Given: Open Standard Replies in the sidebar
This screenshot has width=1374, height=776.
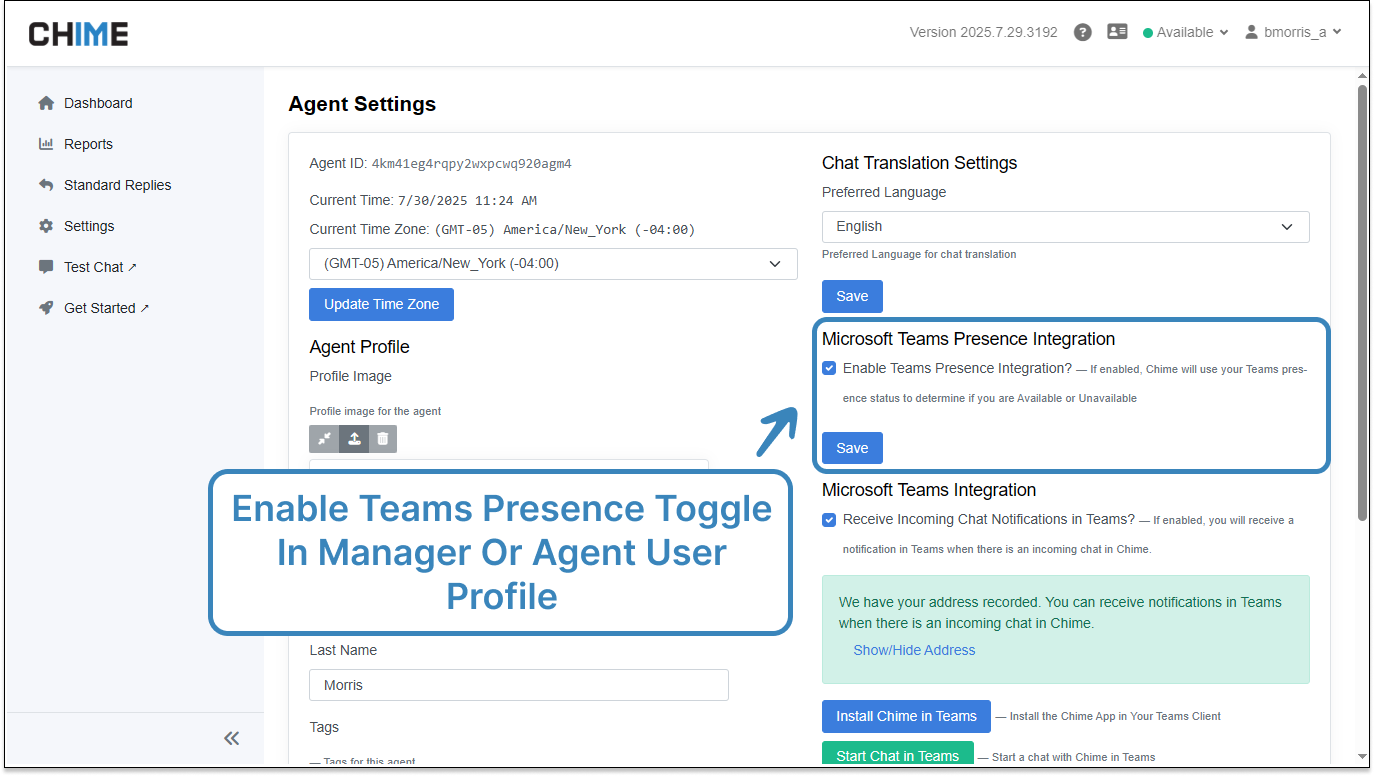Looking at the screenshot, I should (x=117, y=185).
